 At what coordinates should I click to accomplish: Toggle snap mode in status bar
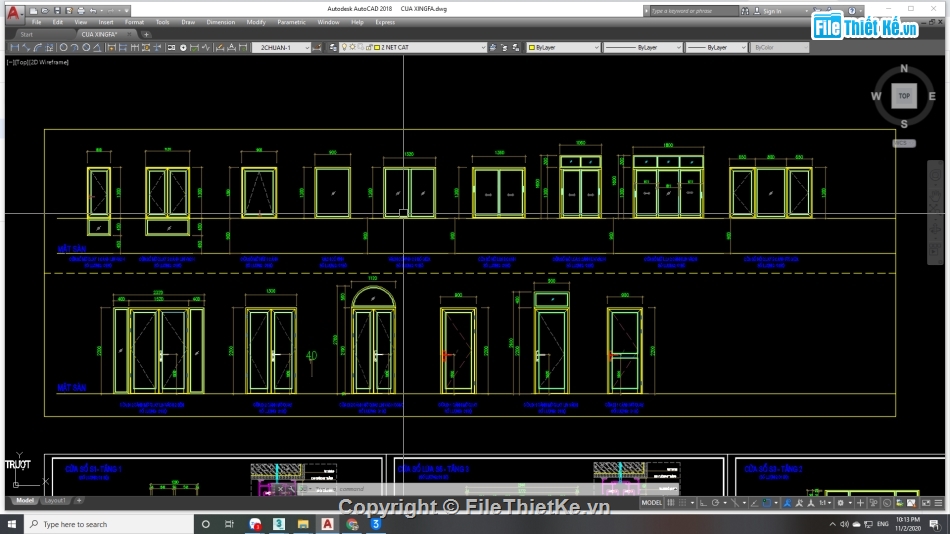[683, 502]
